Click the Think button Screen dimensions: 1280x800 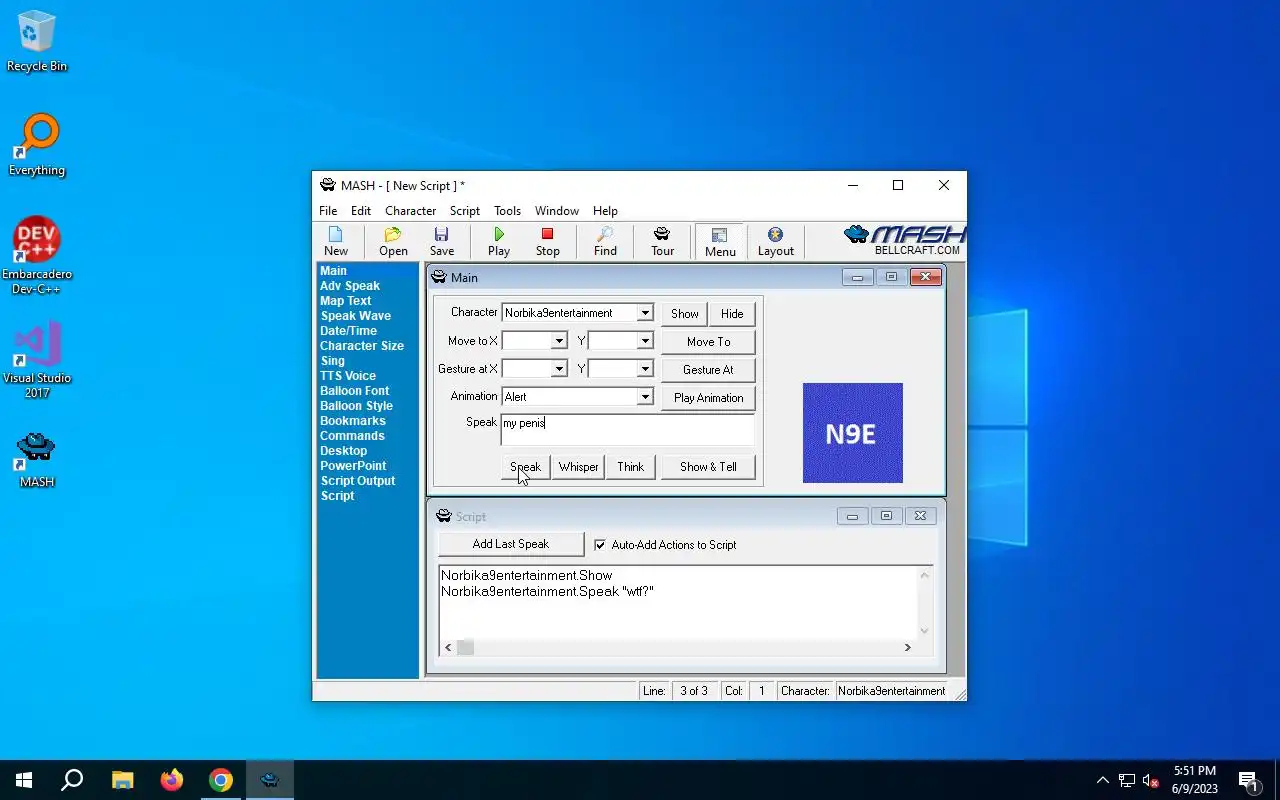pos(631,467)
